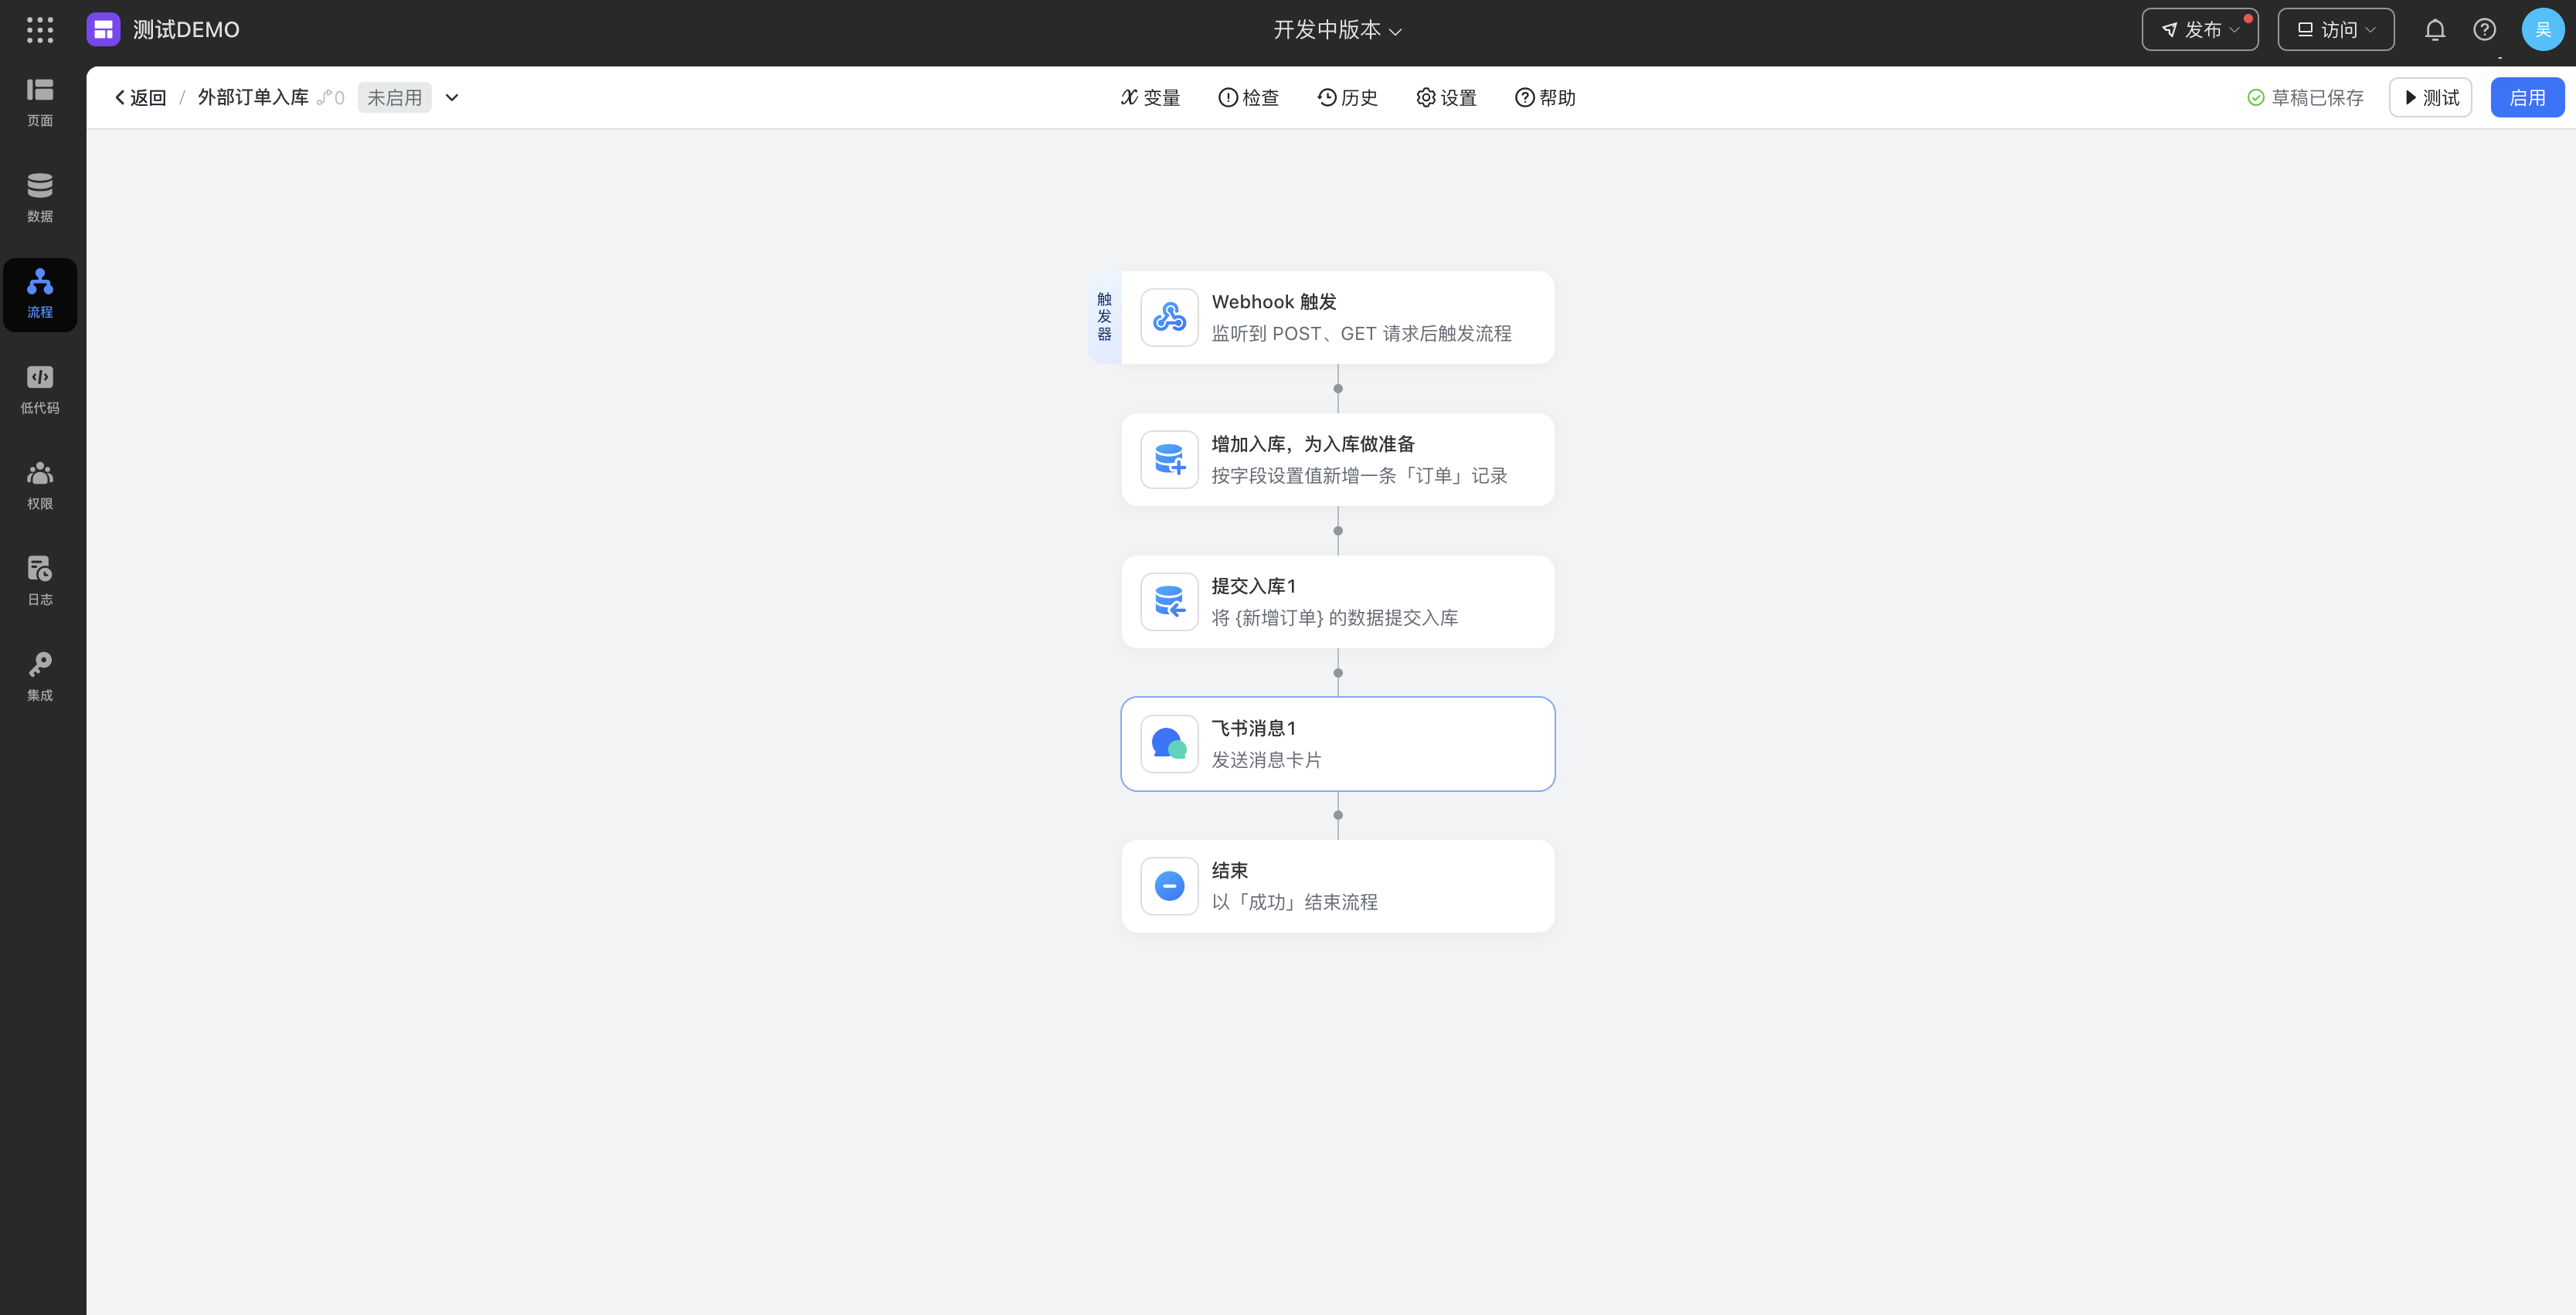
Task: Open the 发布 dropdown button
Action: pyautogui.click(x=2200, y=30)
